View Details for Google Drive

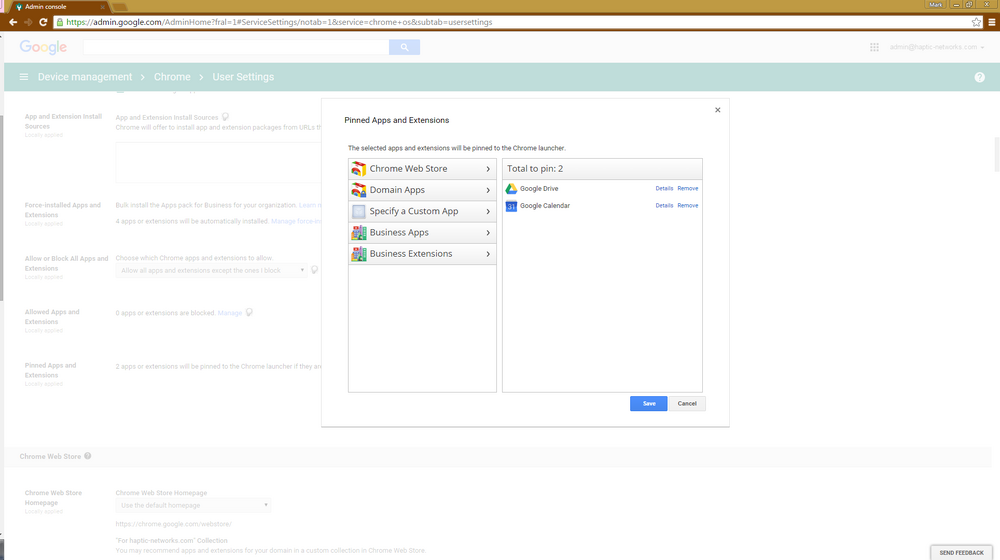pyautogui.click(x=664, y=189)
